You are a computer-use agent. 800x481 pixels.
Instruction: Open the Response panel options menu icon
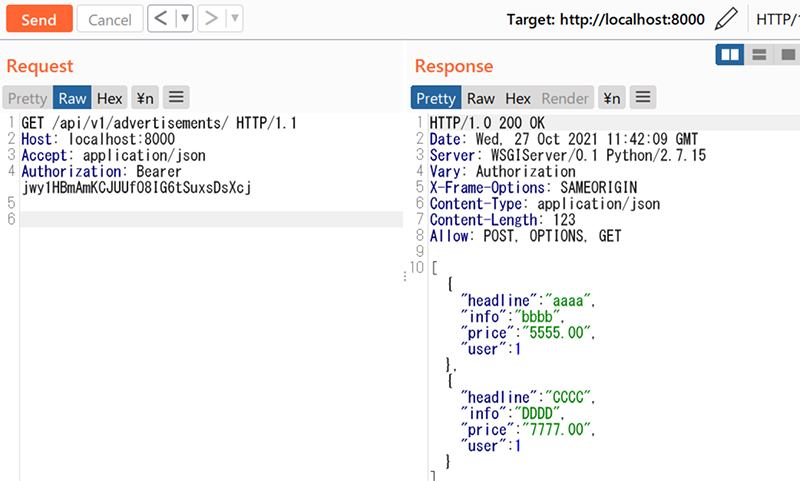[643, 97]
